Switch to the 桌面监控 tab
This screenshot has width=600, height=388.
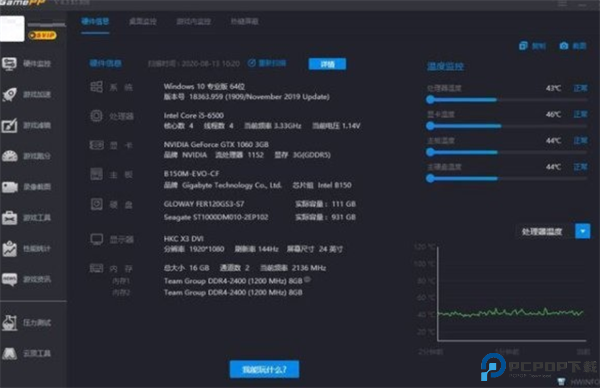pyautogui.click(x=143, y=21)
